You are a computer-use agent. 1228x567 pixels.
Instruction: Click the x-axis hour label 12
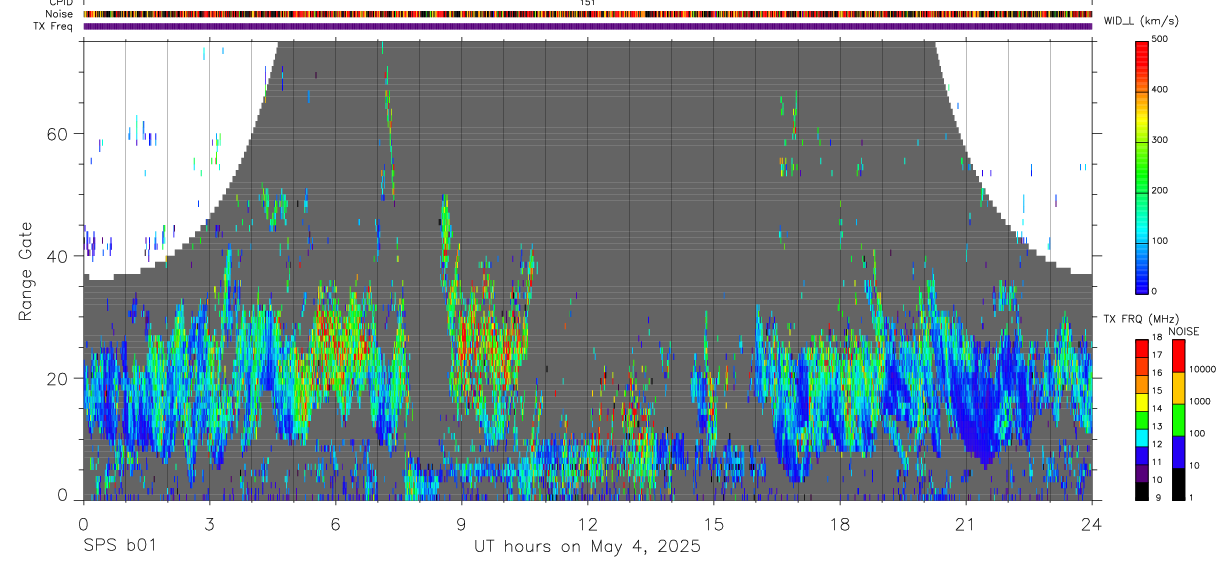[588, 522]
